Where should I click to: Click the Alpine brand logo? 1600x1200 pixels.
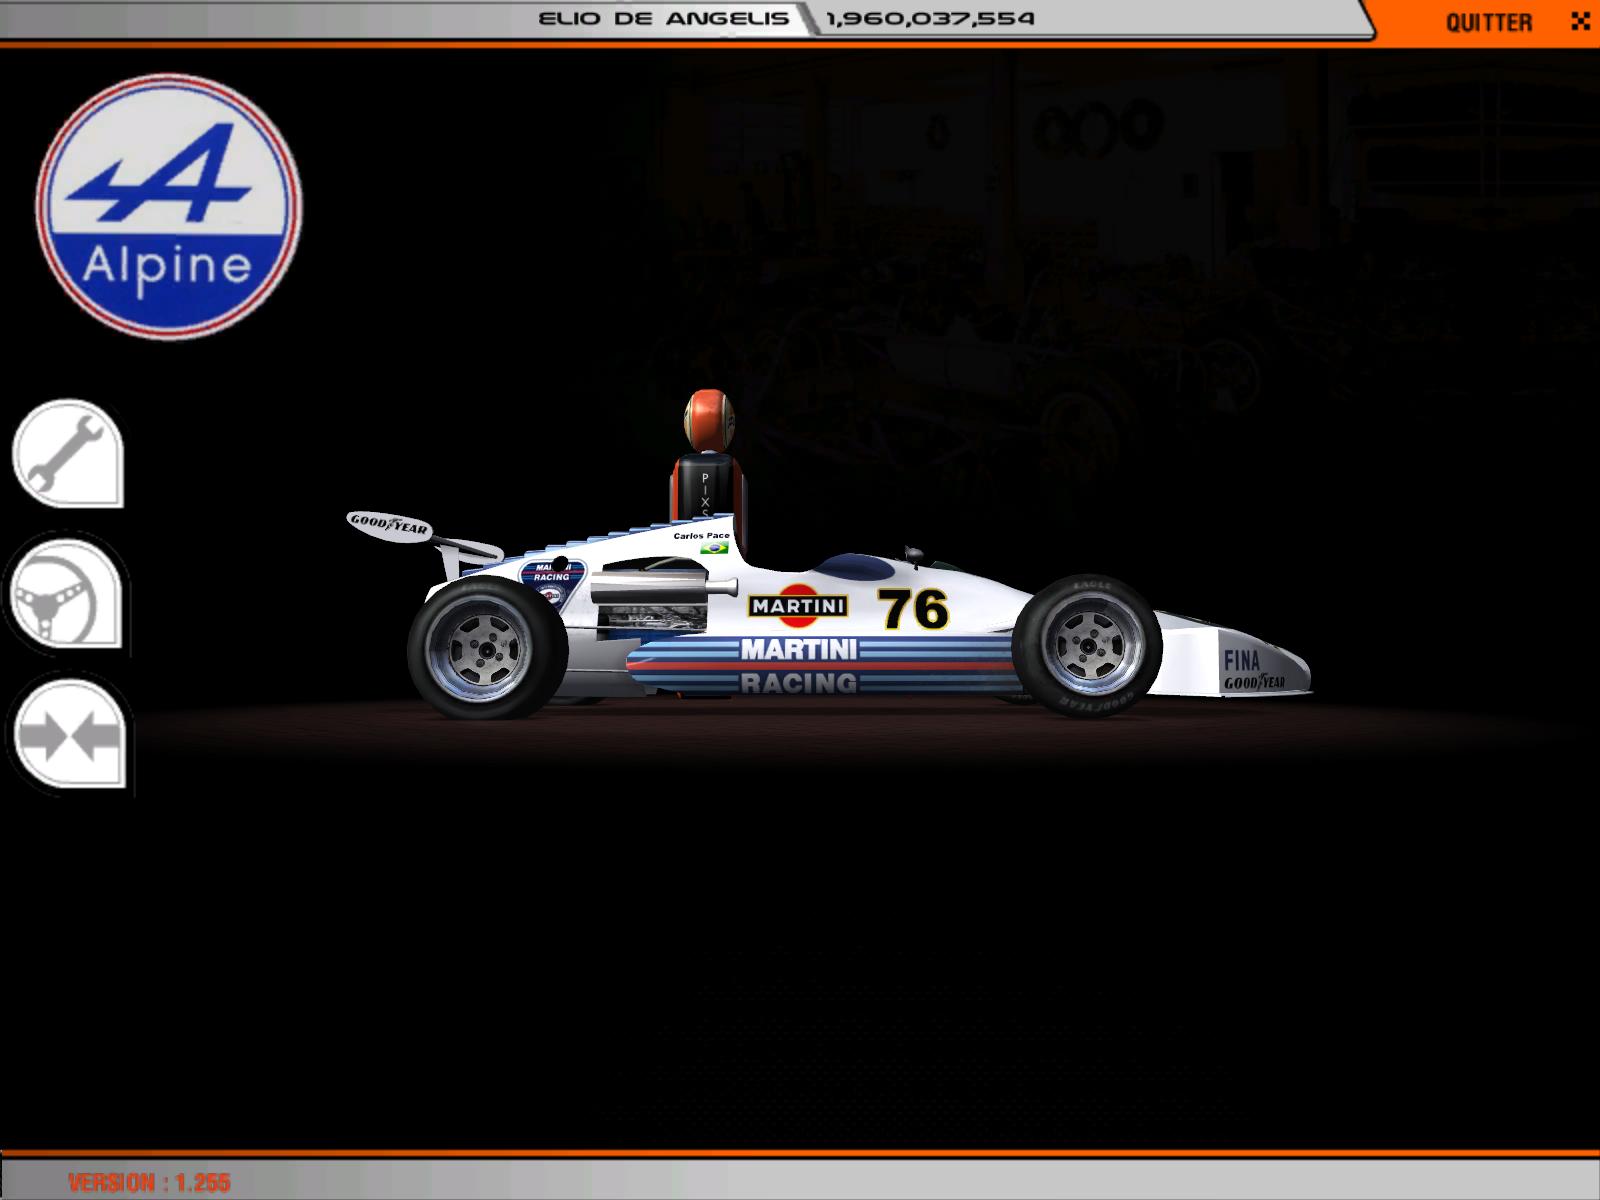point(168,205)
